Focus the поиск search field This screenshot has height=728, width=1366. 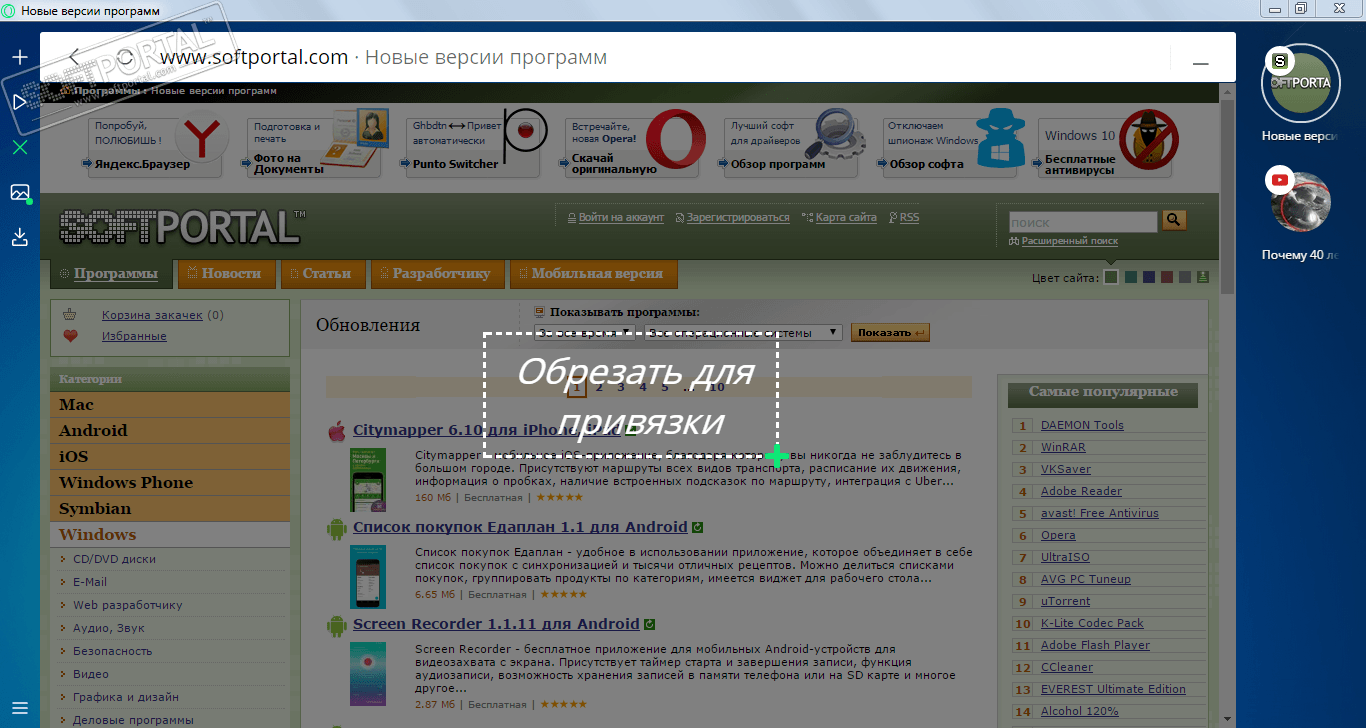pos(1083,222)
